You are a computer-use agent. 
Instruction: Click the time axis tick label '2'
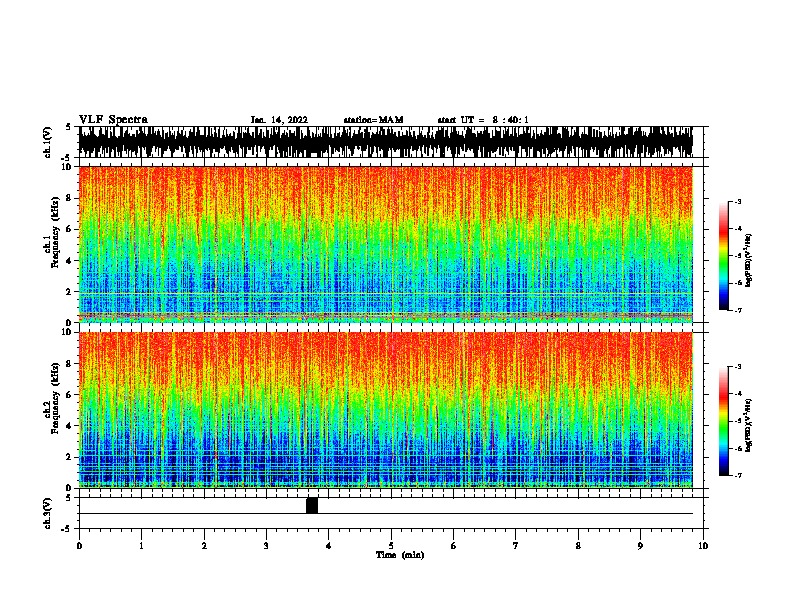coord(204,546)
